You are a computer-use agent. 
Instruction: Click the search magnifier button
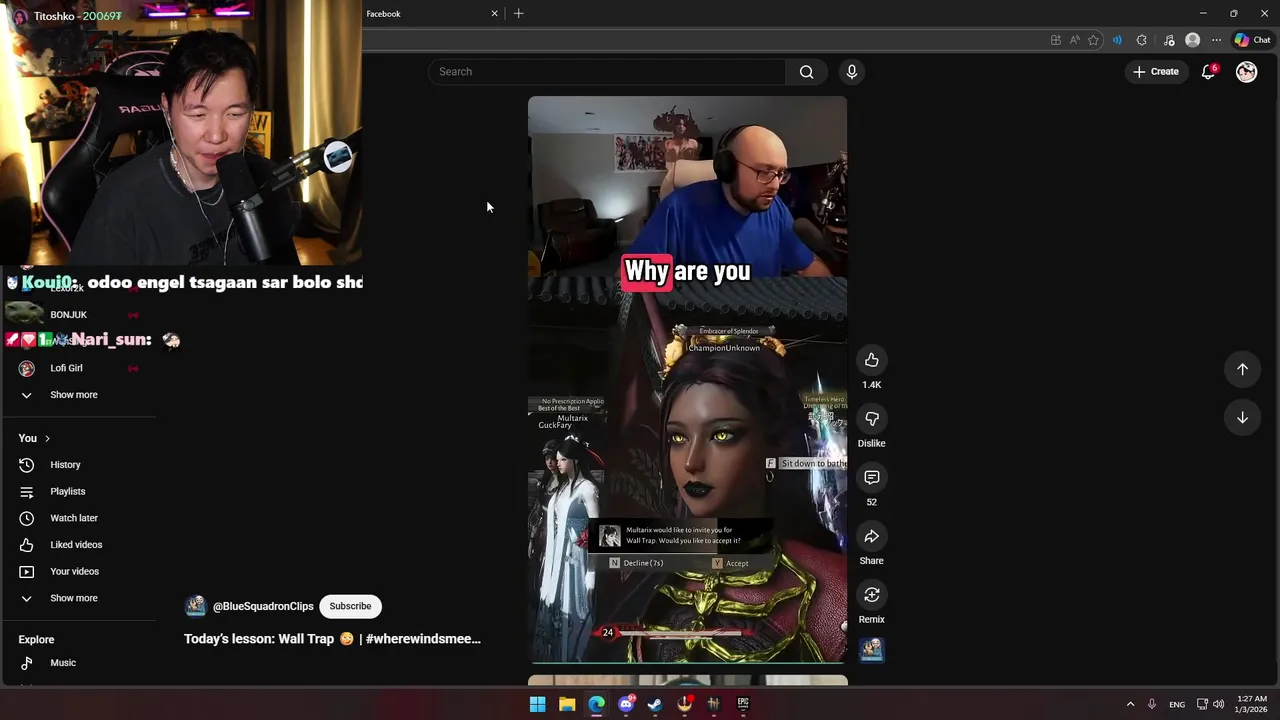(806, 72)
